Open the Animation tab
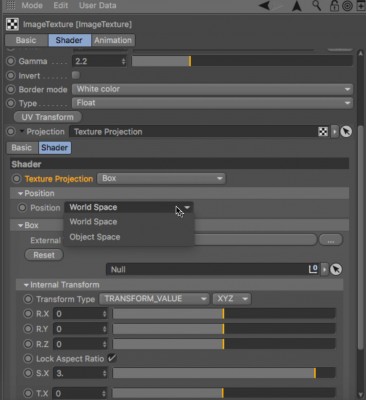The height and width of the screenshot is (400, 366). 113,40
